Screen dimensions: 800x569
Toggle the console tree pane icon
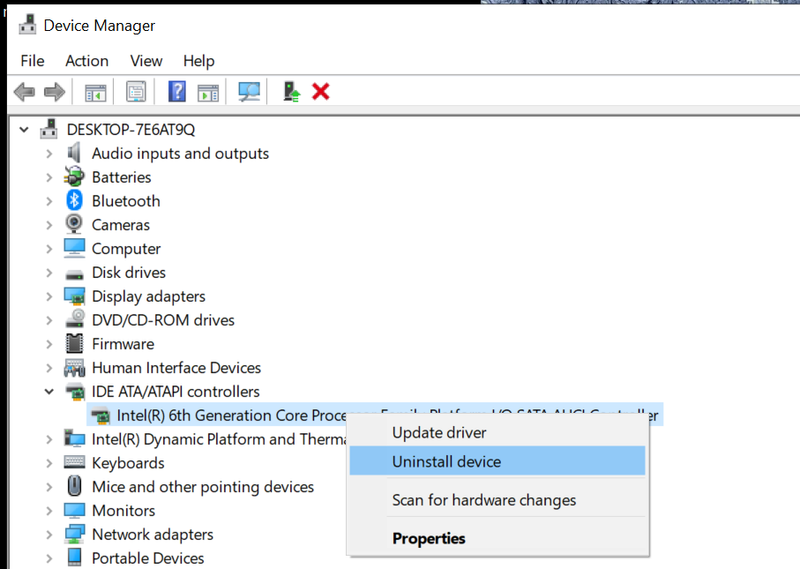[95, 92]
